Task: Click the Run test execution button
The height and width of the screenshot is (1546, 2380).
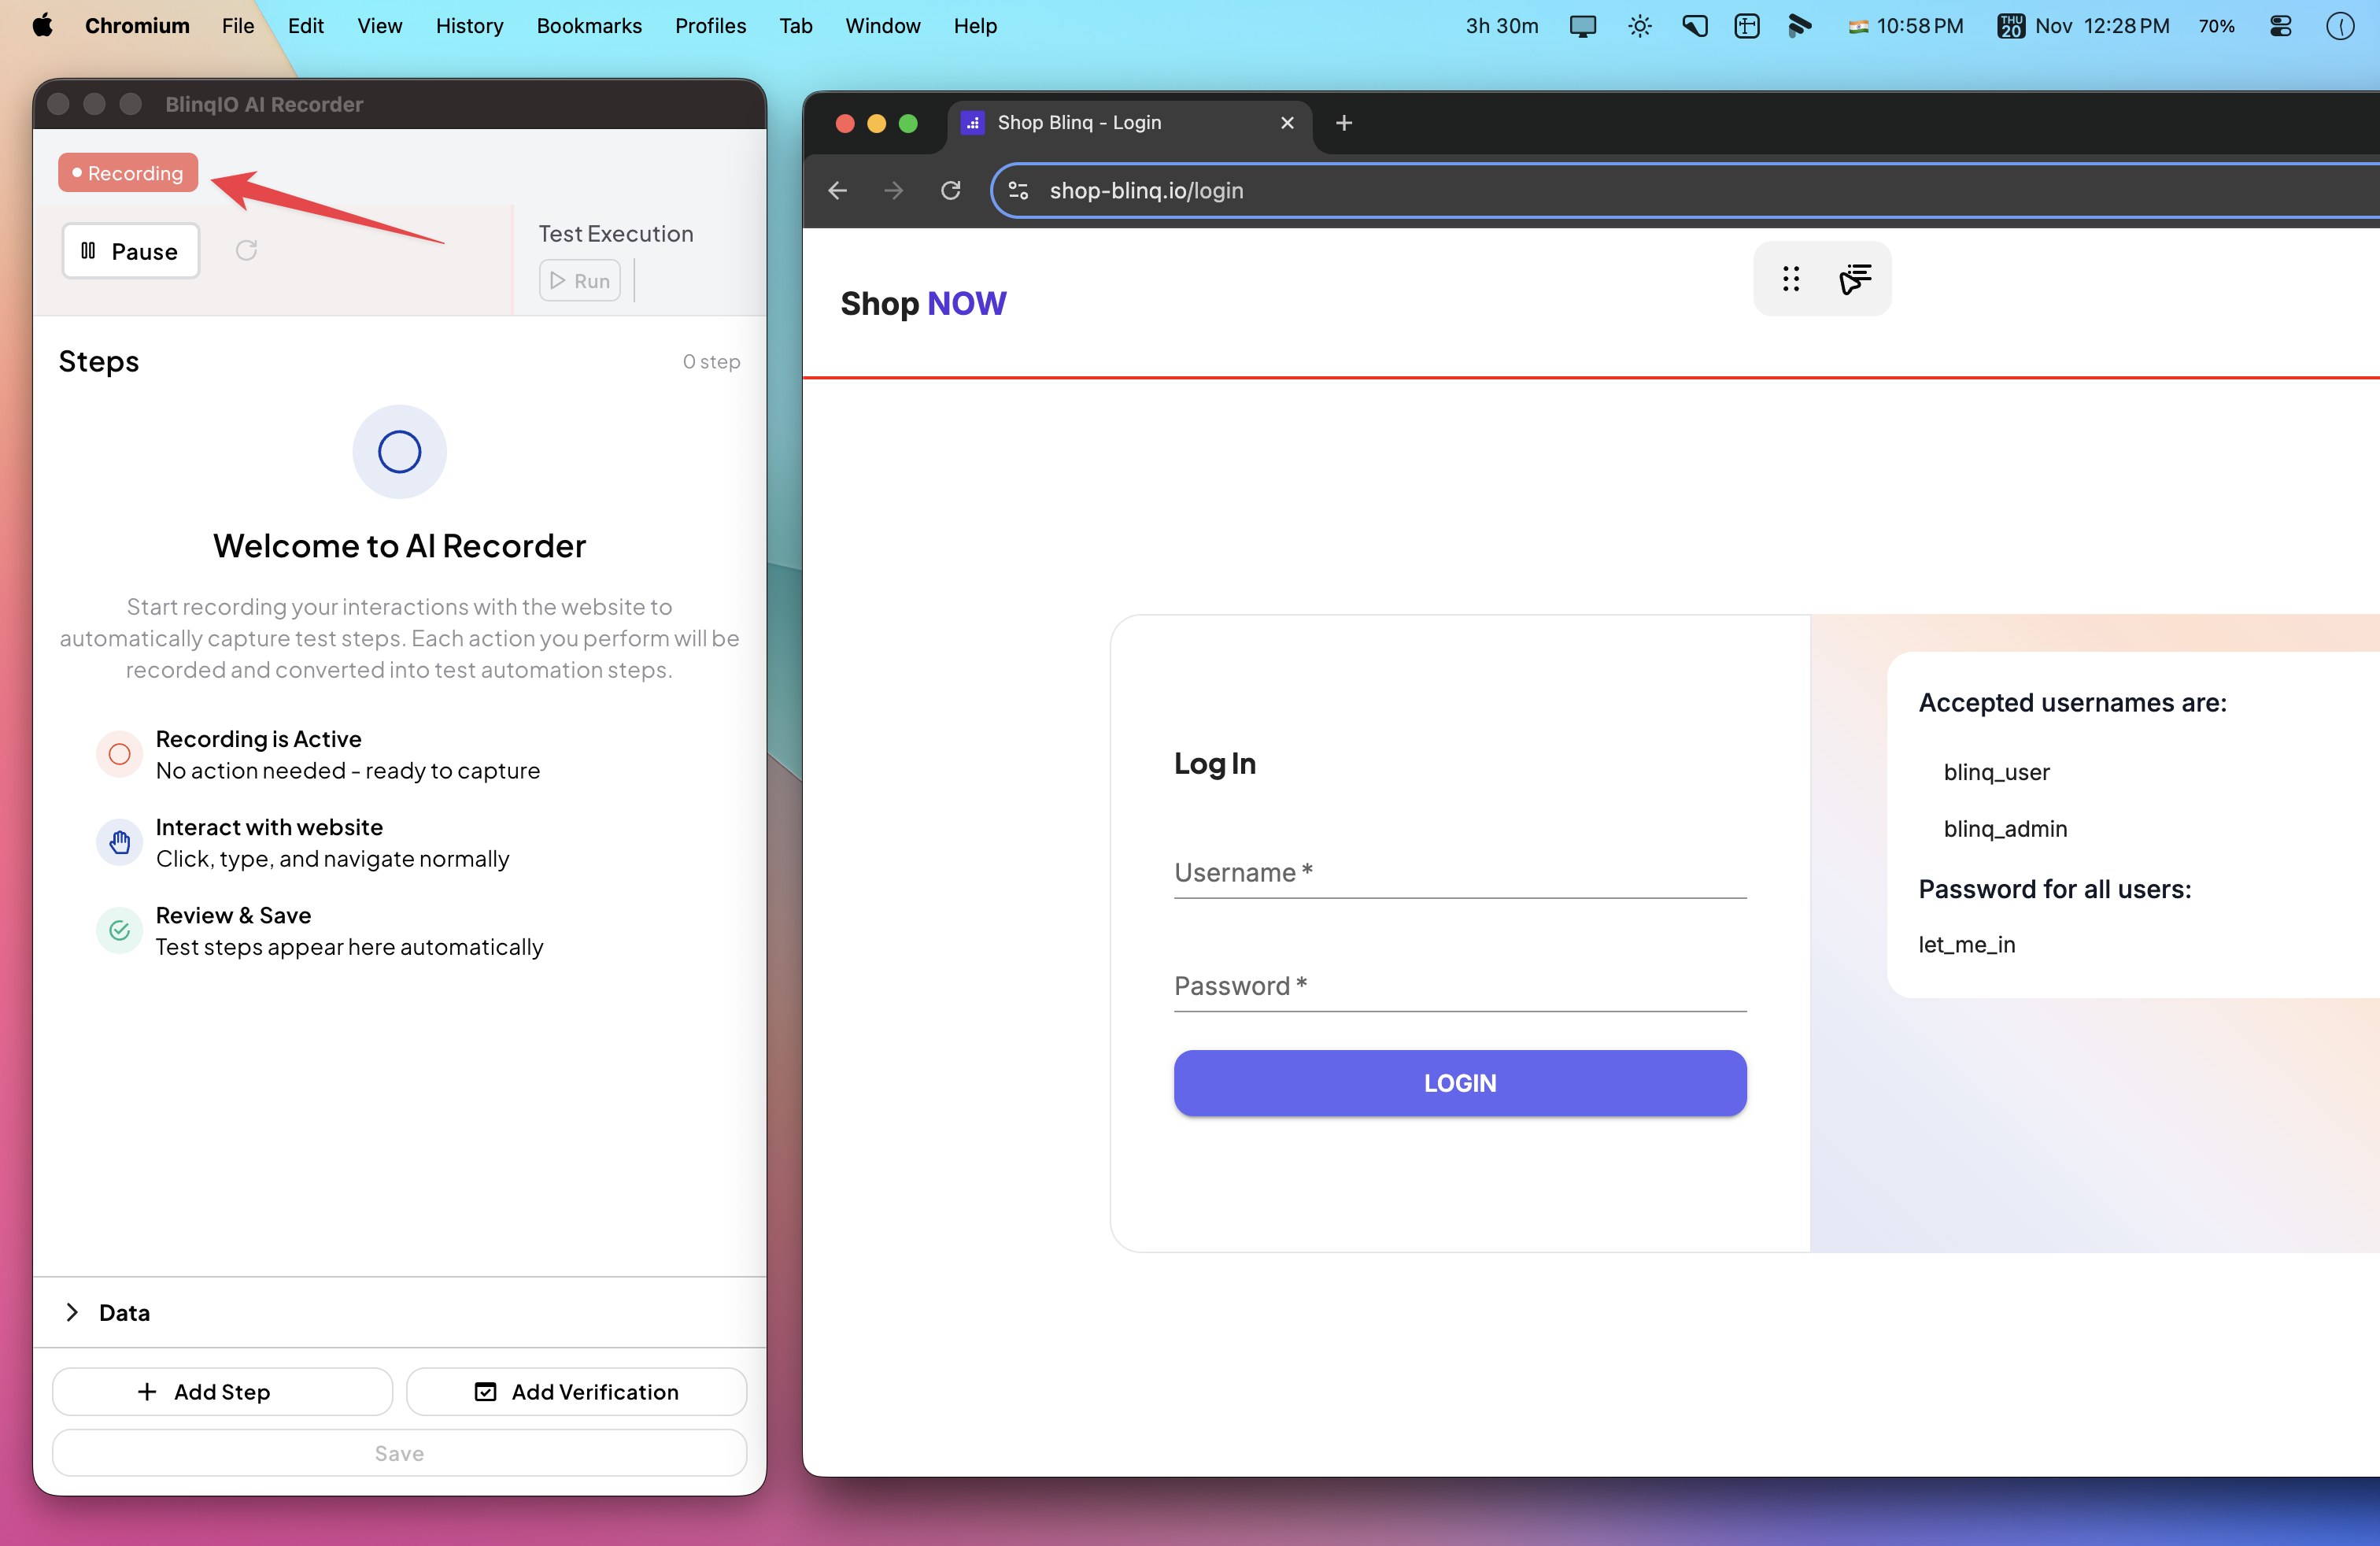Action: (x=580, y=281)
